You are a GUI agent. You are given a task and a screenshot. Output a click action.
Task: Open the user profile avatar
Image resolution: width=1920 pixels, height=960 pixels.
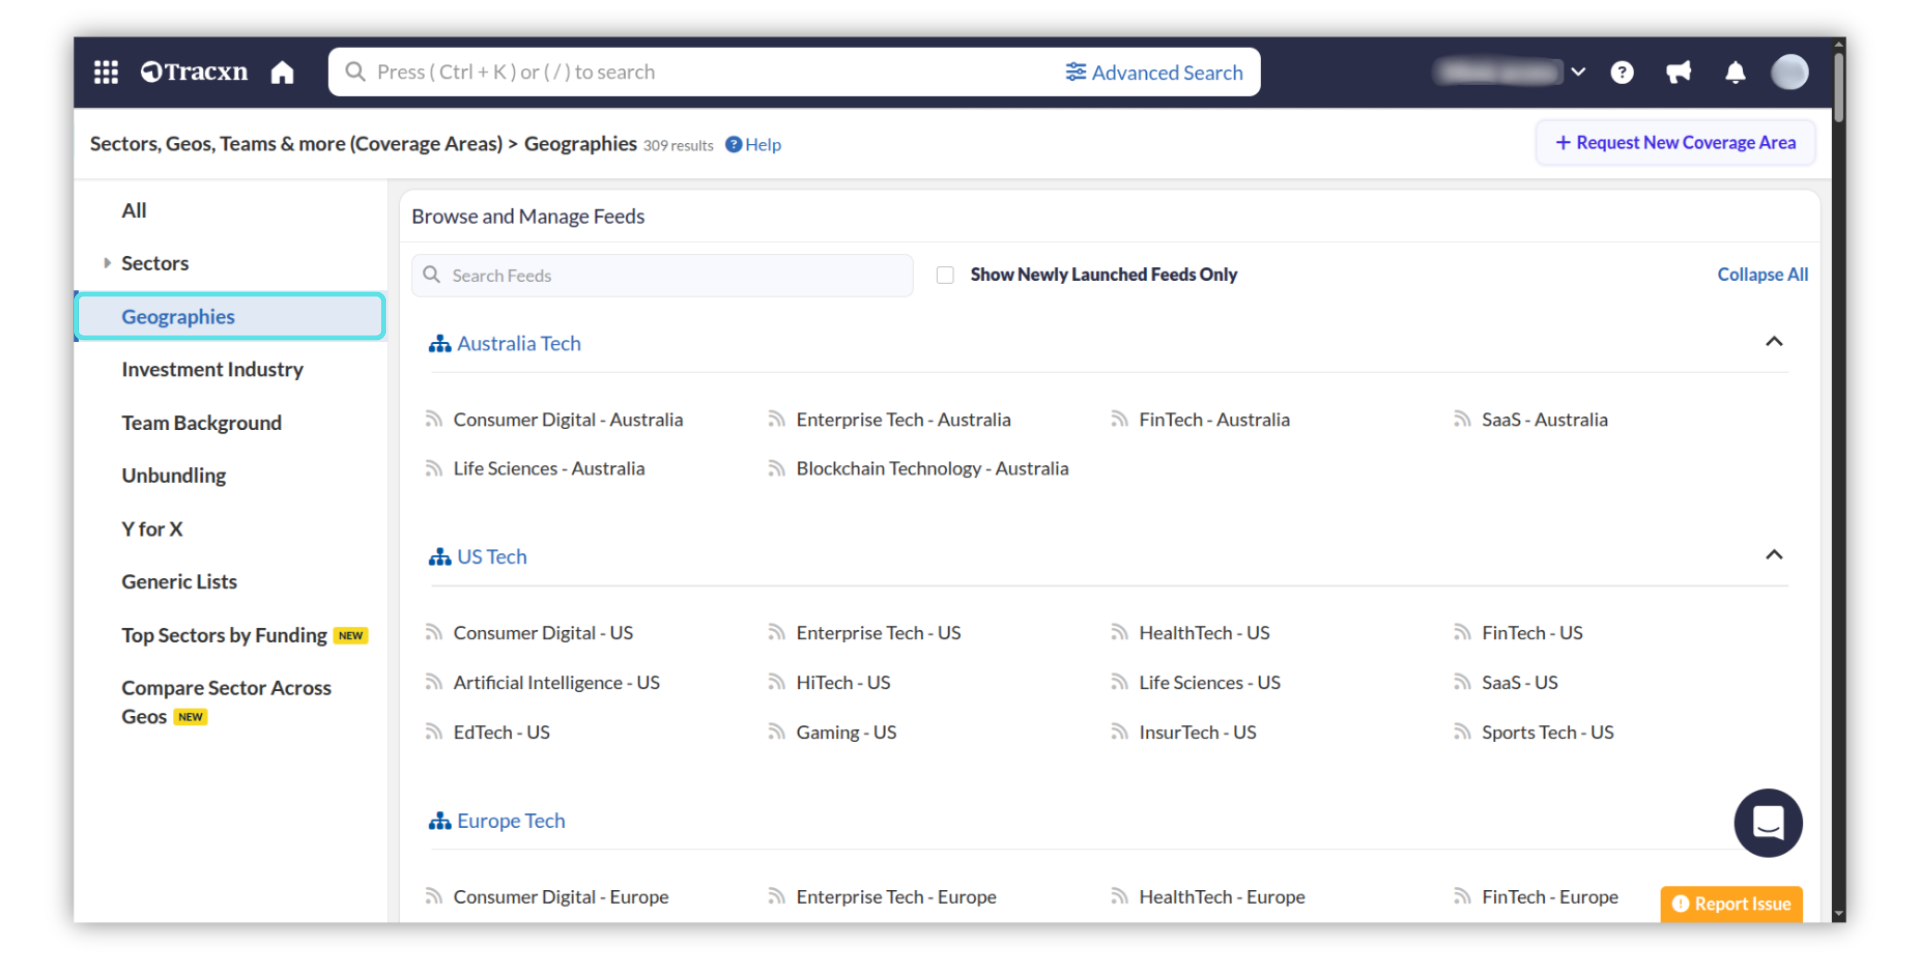[x=1789, y=72]
